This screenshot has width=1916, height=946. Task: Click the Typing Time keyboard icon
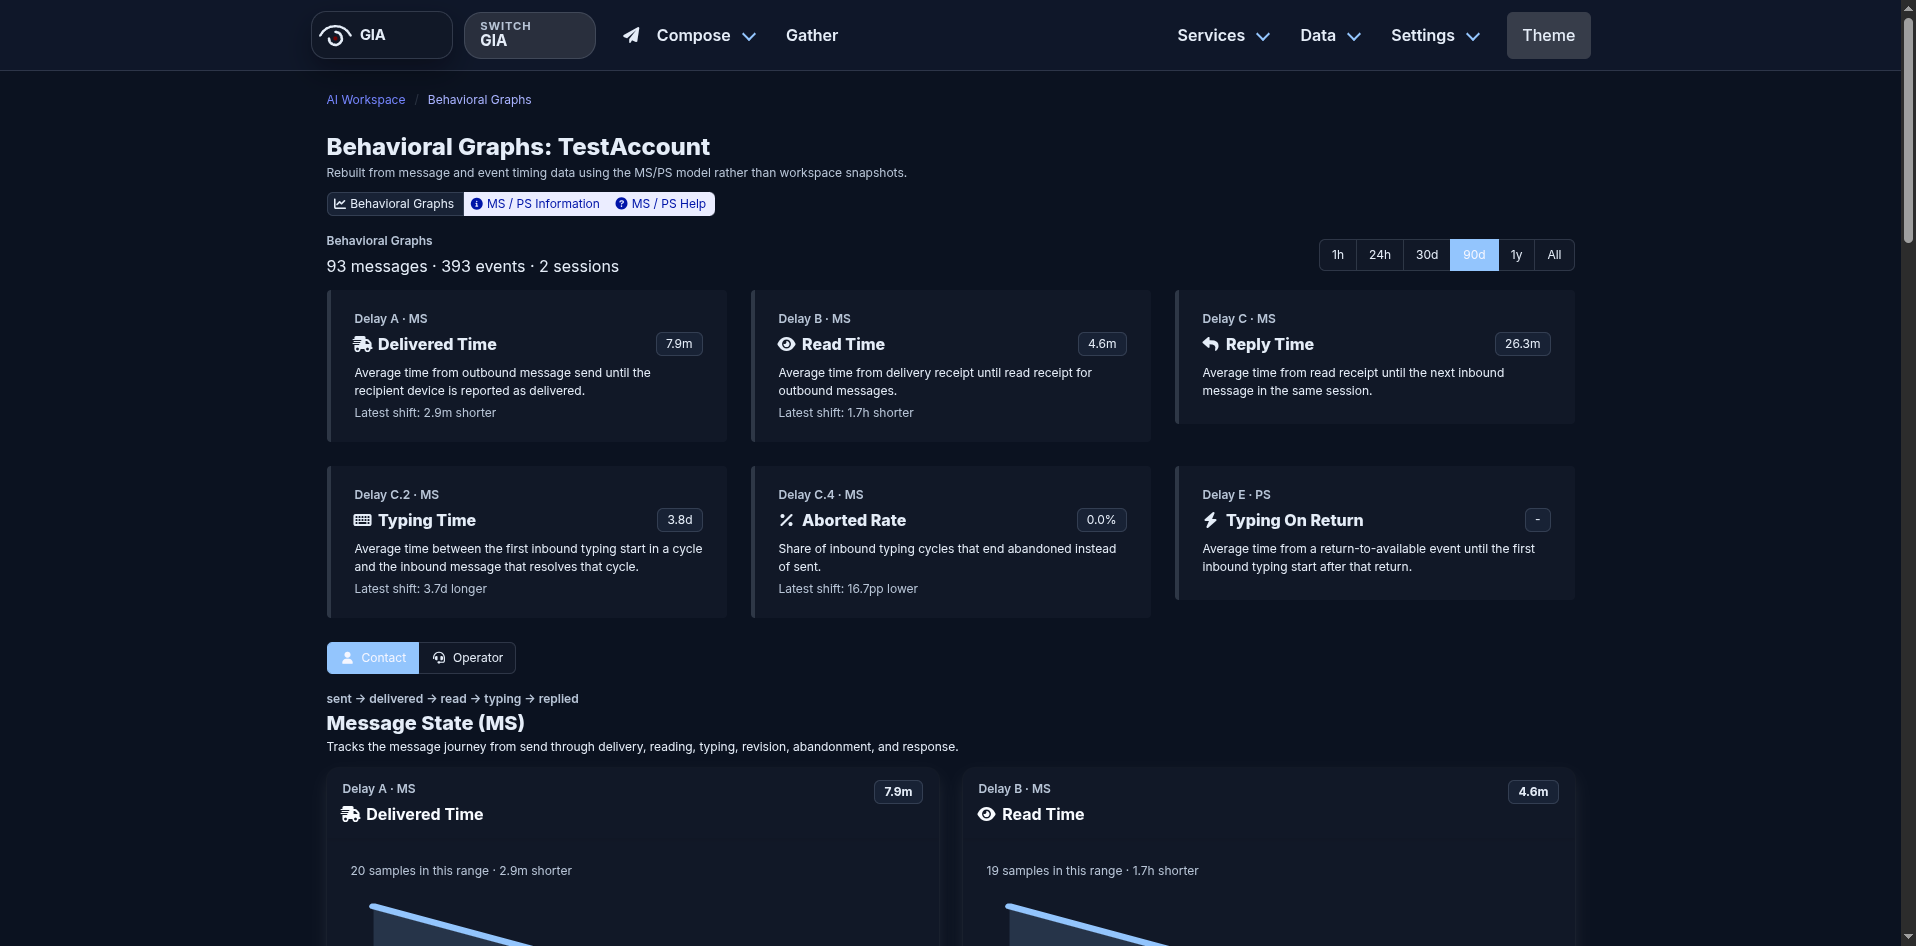(x=362, y=520)
